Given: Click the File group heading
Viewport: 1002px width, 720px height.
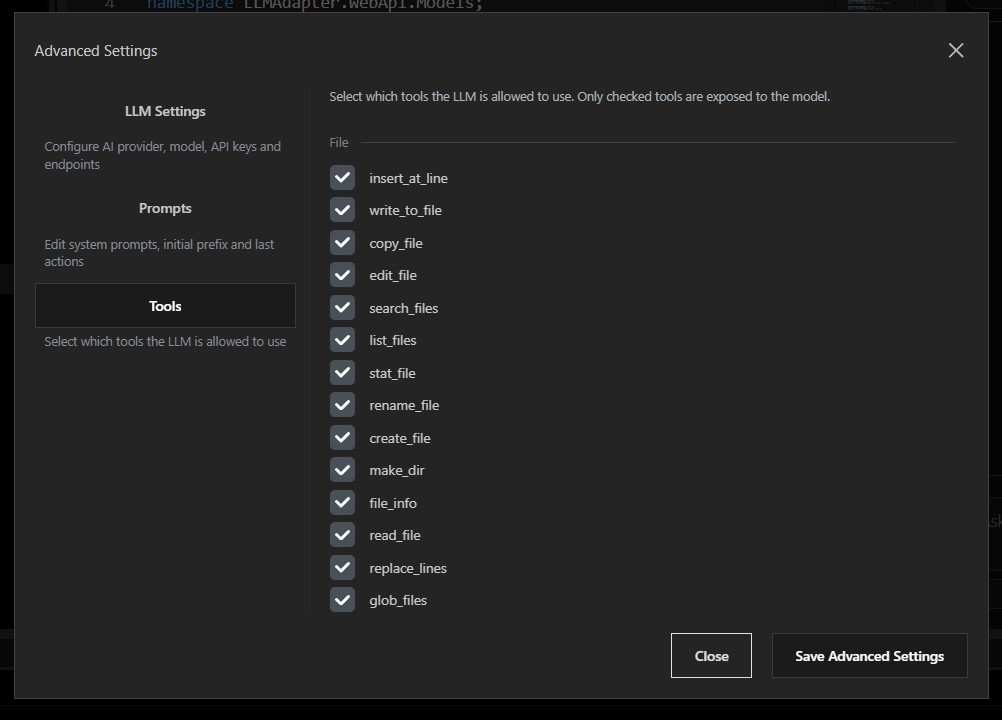Looking at the screenshot, I should [339, 142].
